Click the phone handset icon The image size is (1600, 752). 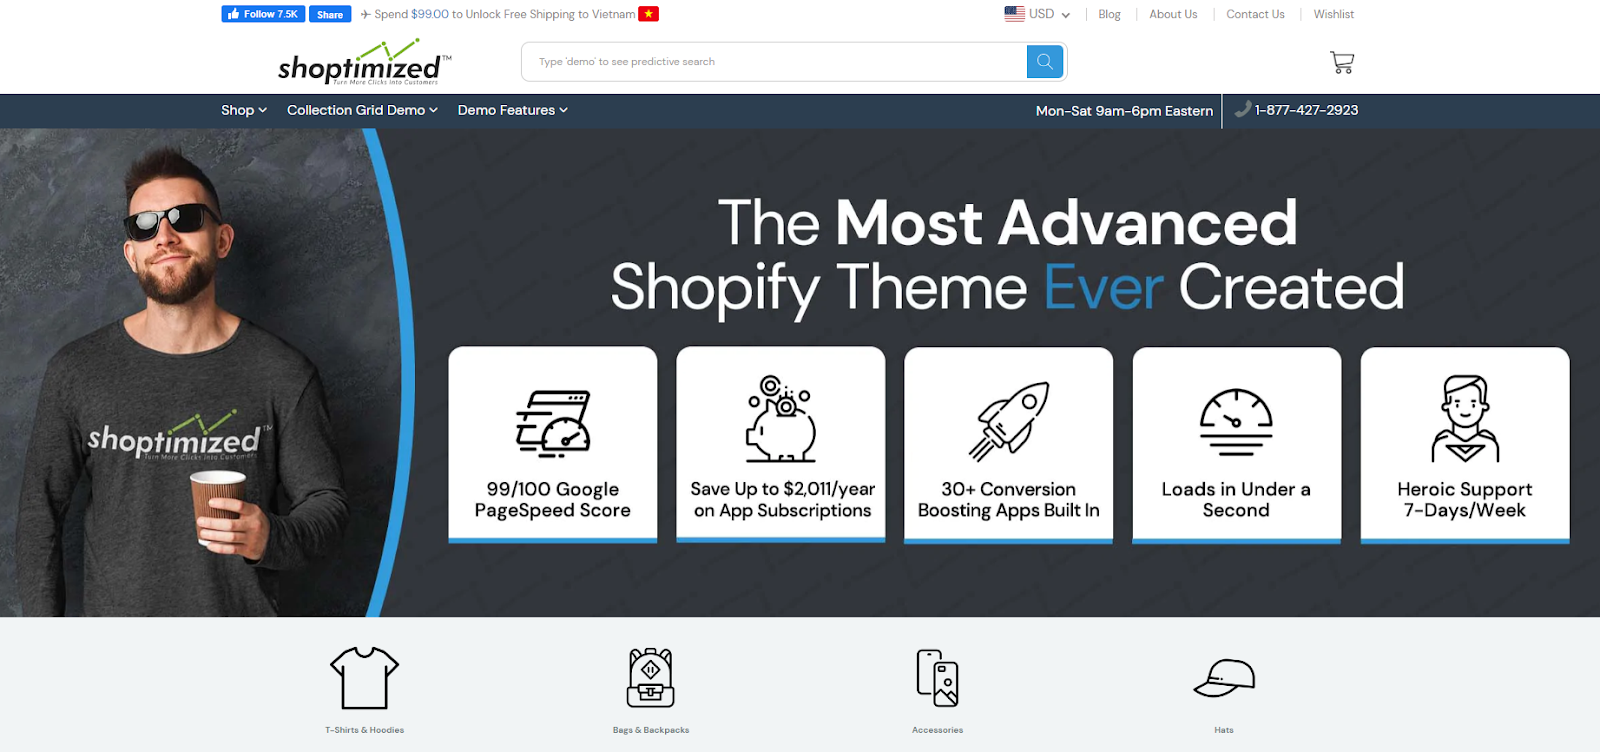click(x=1243, y=109)
